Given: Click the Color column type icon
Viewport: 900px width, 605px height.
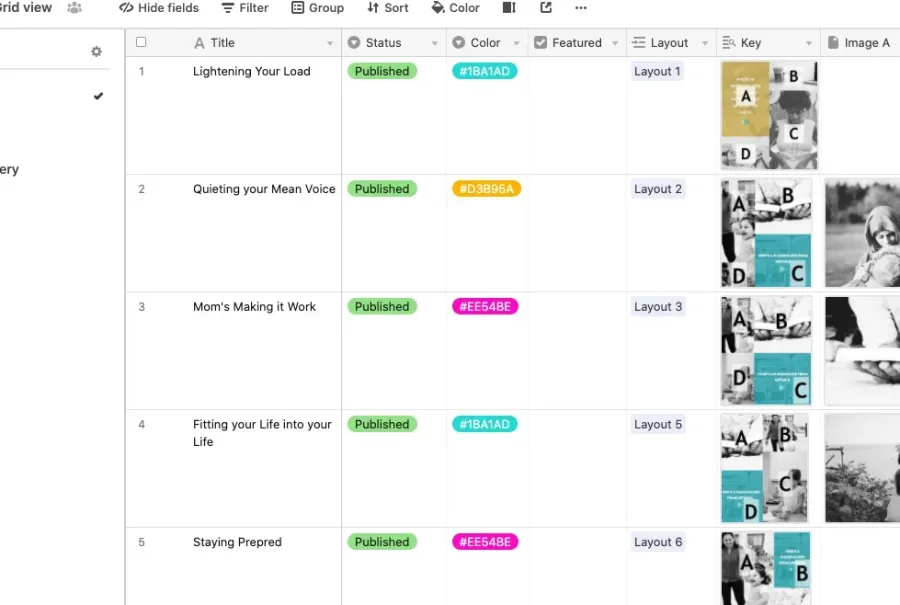Looking at the screenshot, I should click(459, 43).
